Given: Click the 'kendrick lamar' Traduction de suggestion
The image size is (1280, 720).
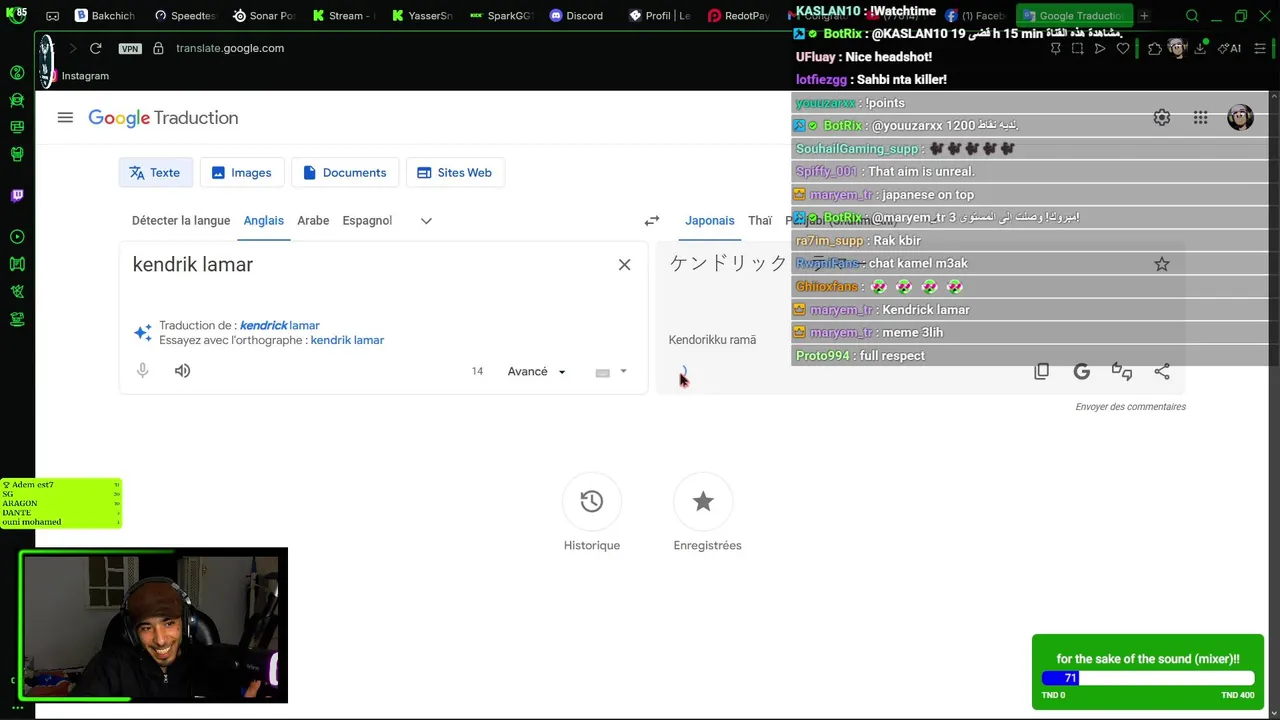Looking at the screenshot, I should [x=280, y=326].
